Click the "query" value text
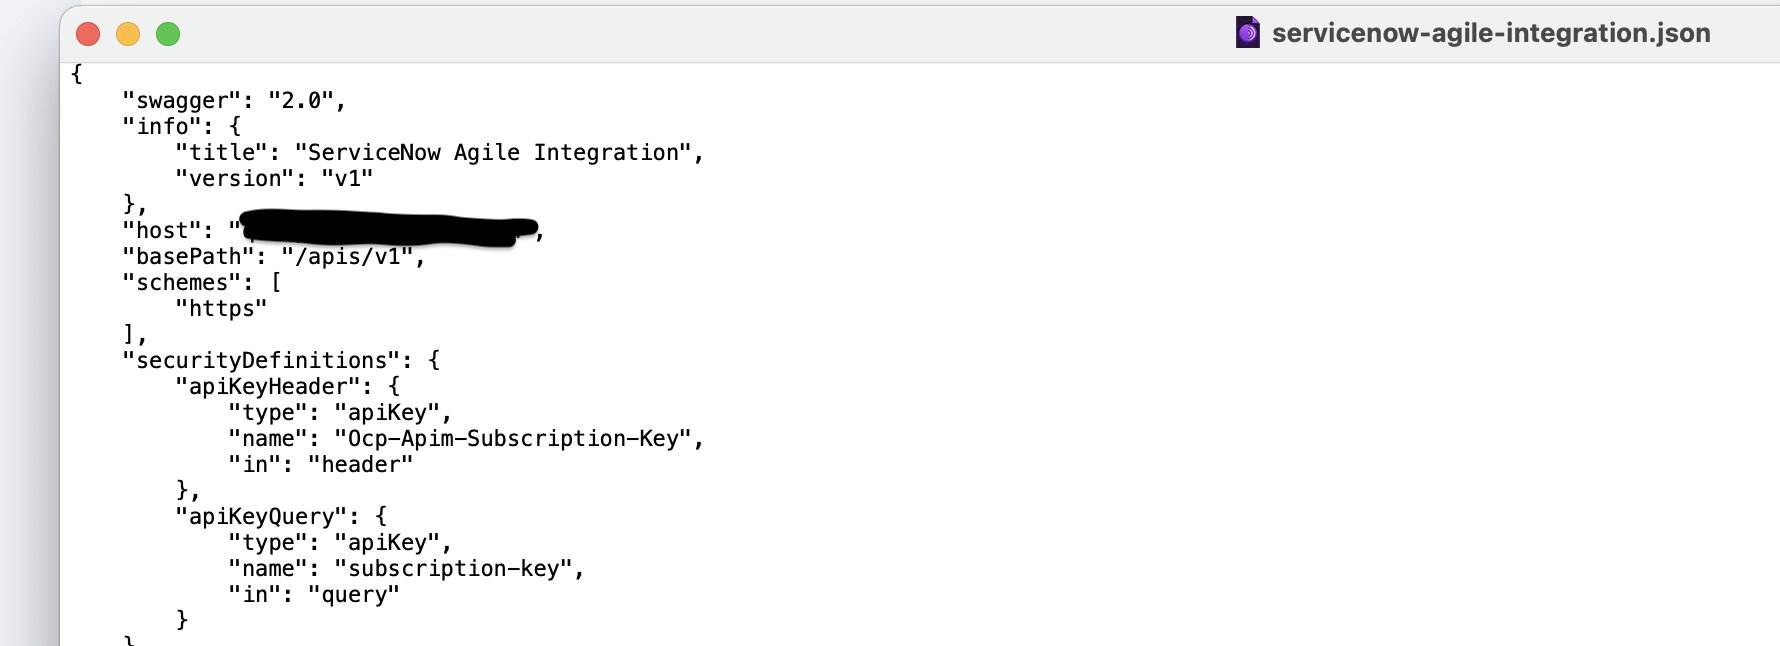The width and height of the screenshot is (1780, 646). [x=354, y=594]
